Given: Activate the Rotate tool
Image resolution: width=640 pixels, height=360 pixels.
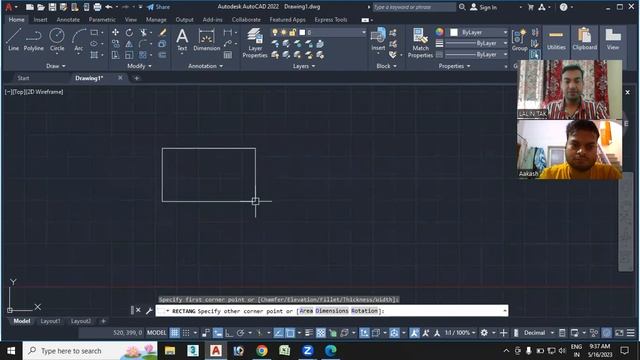Looking at the screenshot, I should [129, 32].
